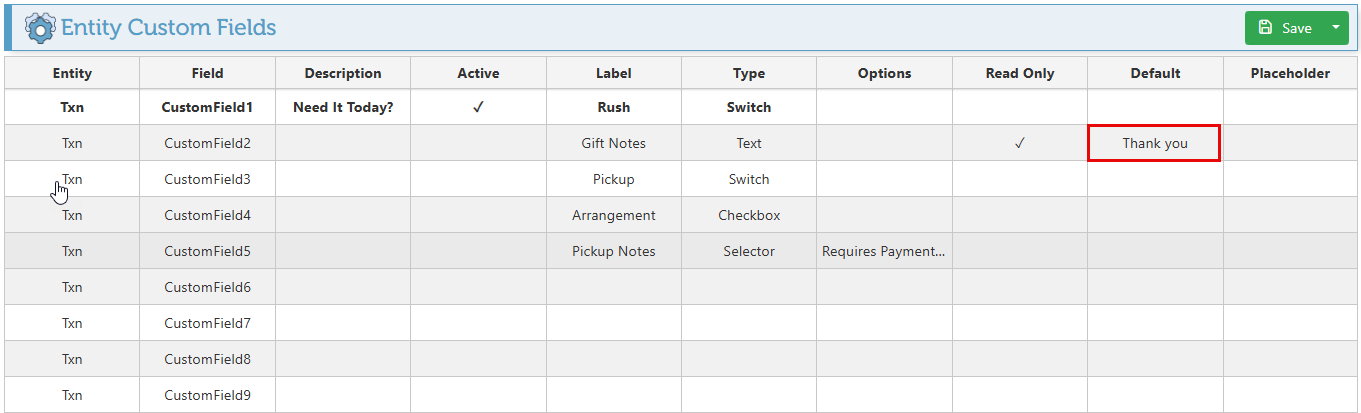The image size is (1361, 413).
Task: Toggle Read Only checkmark for CustomField2
Action: pyautogui.click(x=1019, y=143)
